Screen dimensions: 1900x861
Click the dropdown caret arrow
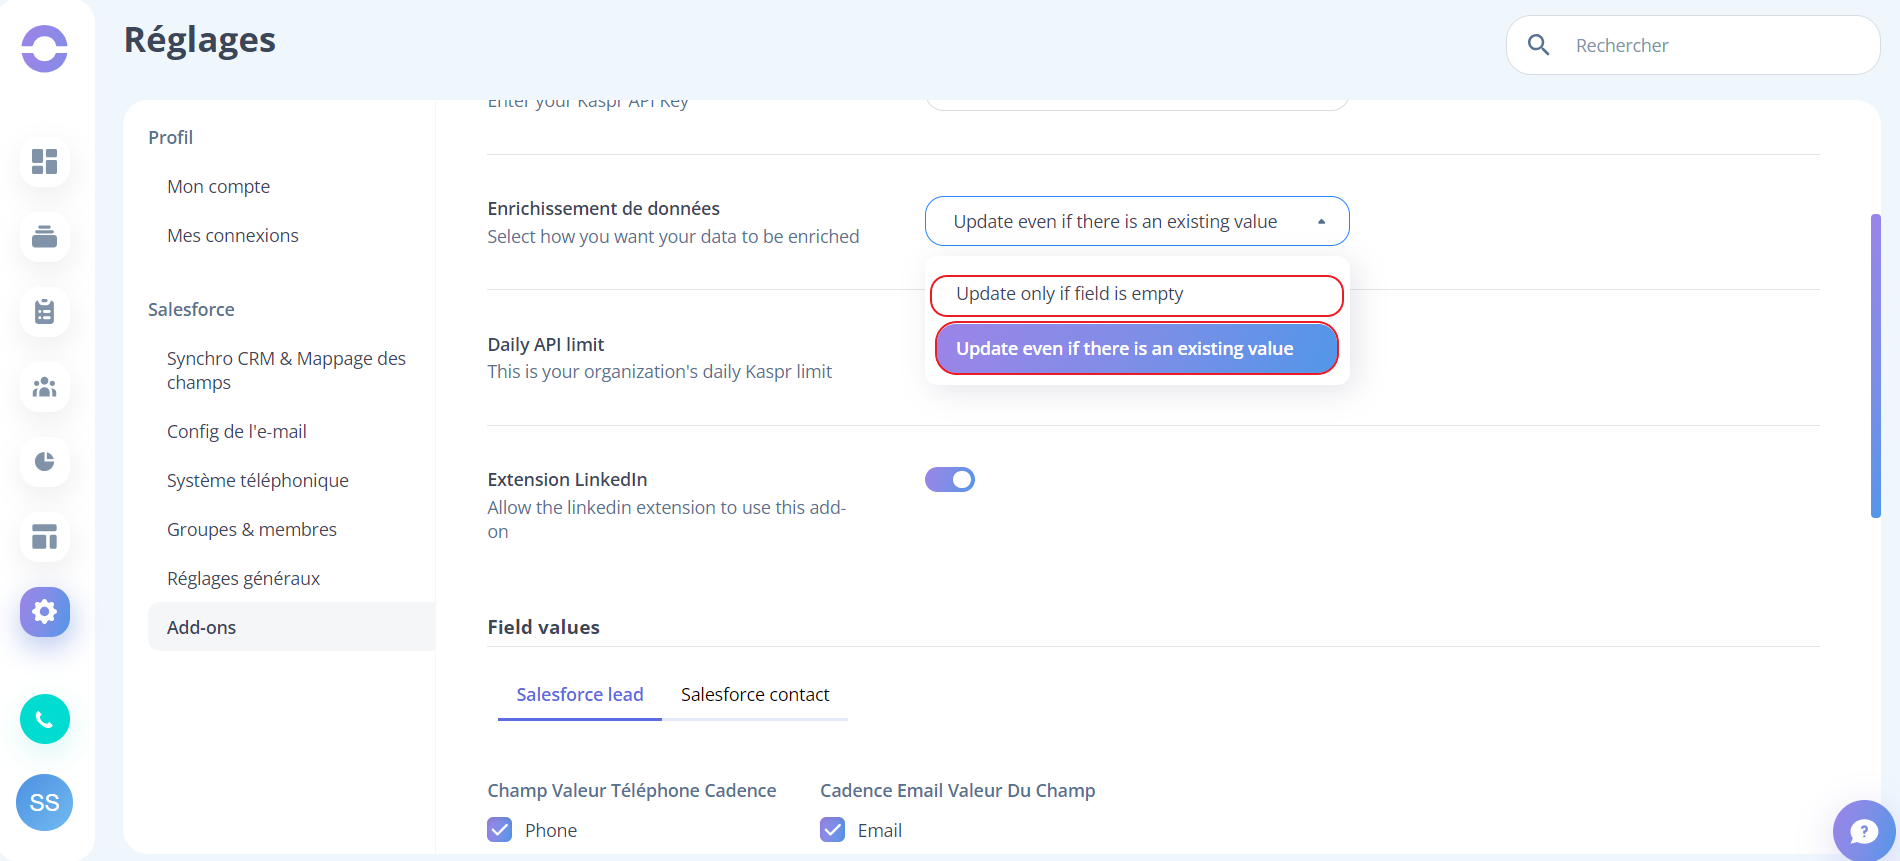(x=1322, y=222)
